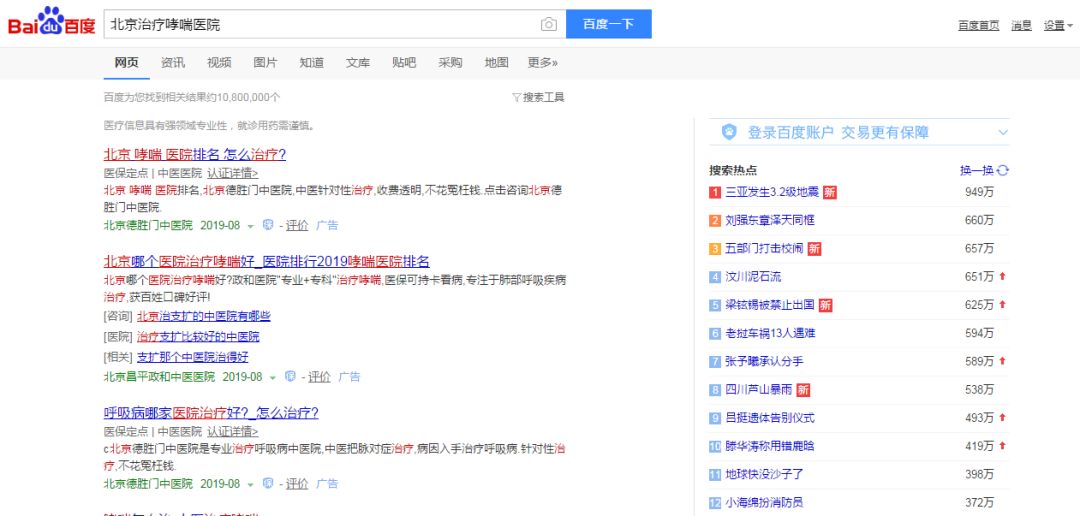Open the result 北京 哮喘 医院排名 怎么治疗?

(195, 154)
